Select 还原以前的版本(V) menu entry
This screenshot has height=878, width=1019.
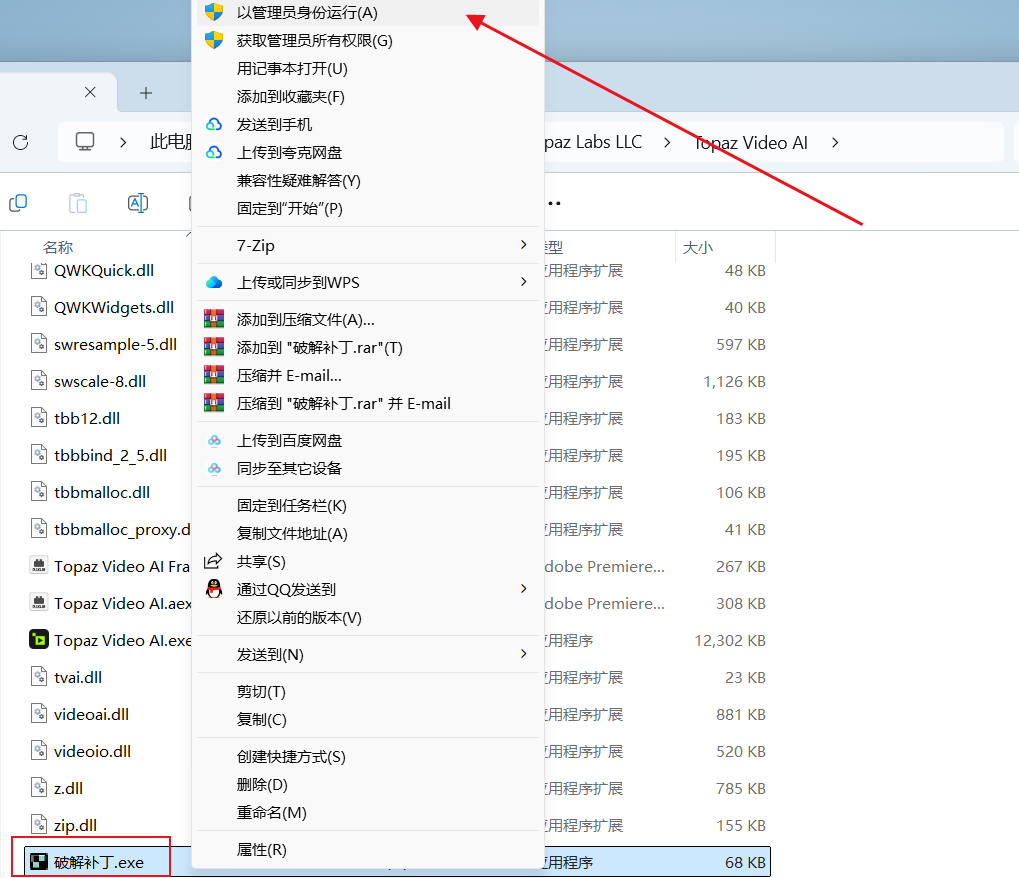pyautogui.click(x=367, y=617)
